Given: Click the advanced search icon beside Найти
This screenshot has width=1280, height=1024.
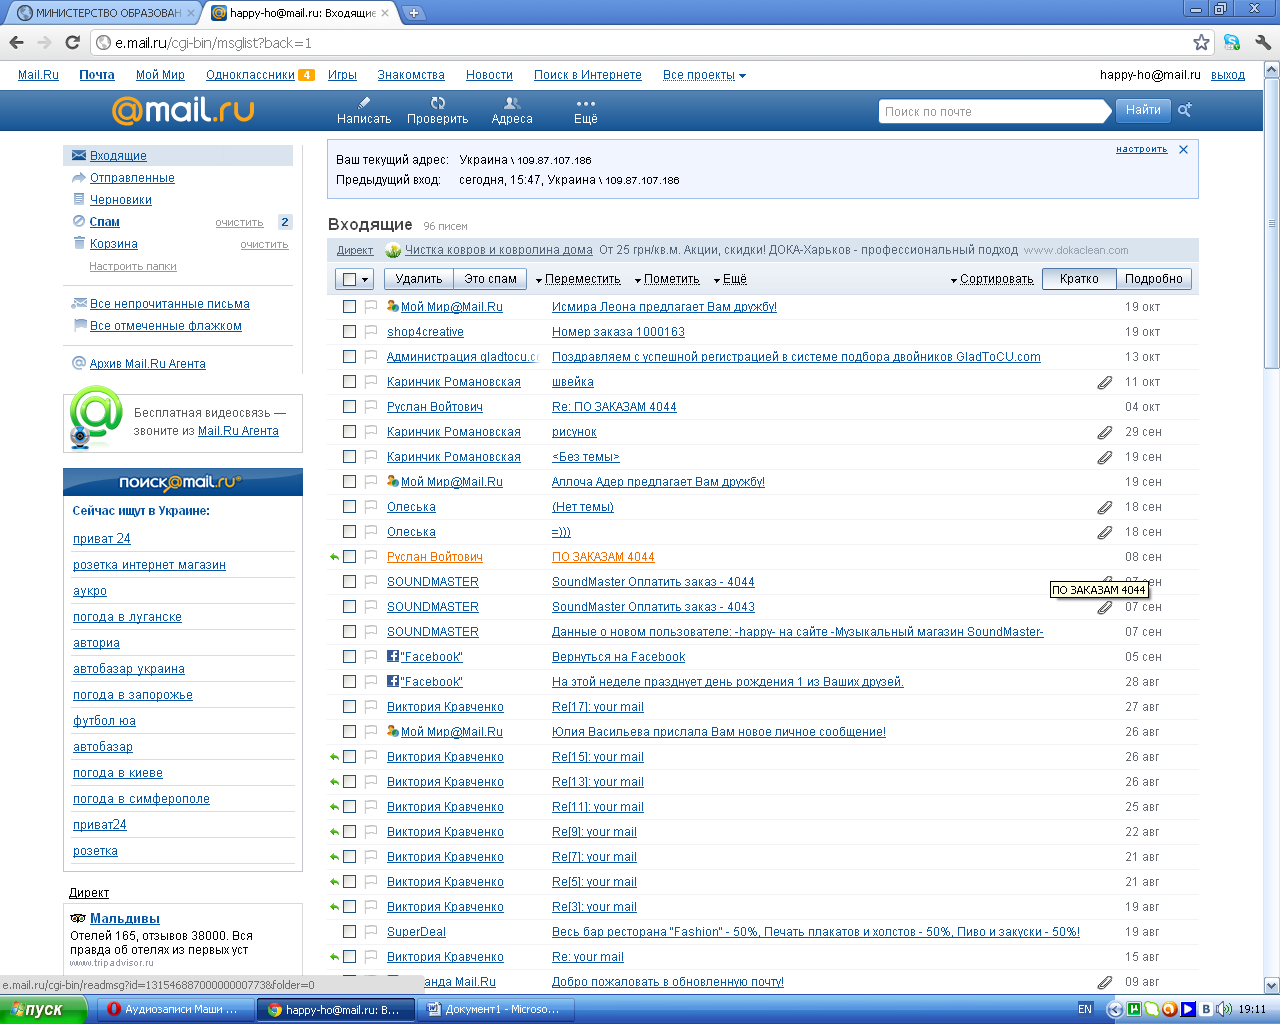Looking at the screenshot, I should (x=1185, y=110).
